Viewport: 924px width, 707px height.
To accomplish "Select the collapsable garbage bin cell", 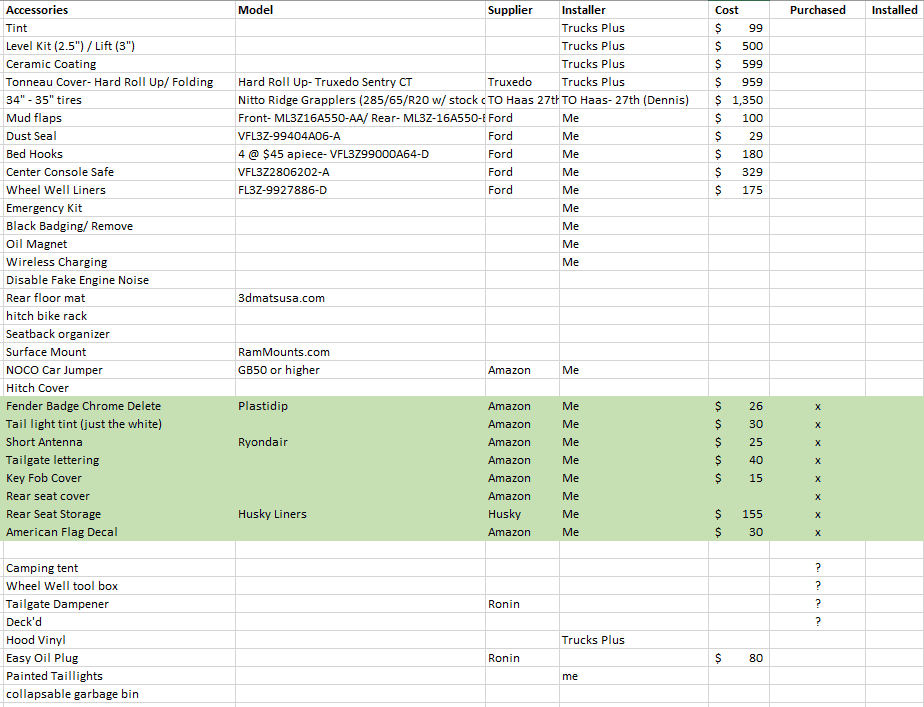I will coord(72,694).
